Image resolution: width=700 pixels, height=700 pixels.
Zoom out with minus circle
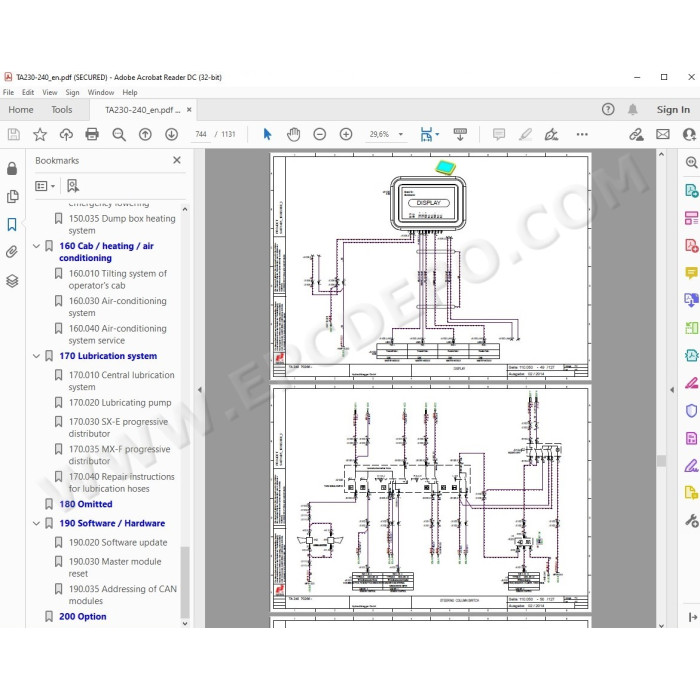pos(320,134)
